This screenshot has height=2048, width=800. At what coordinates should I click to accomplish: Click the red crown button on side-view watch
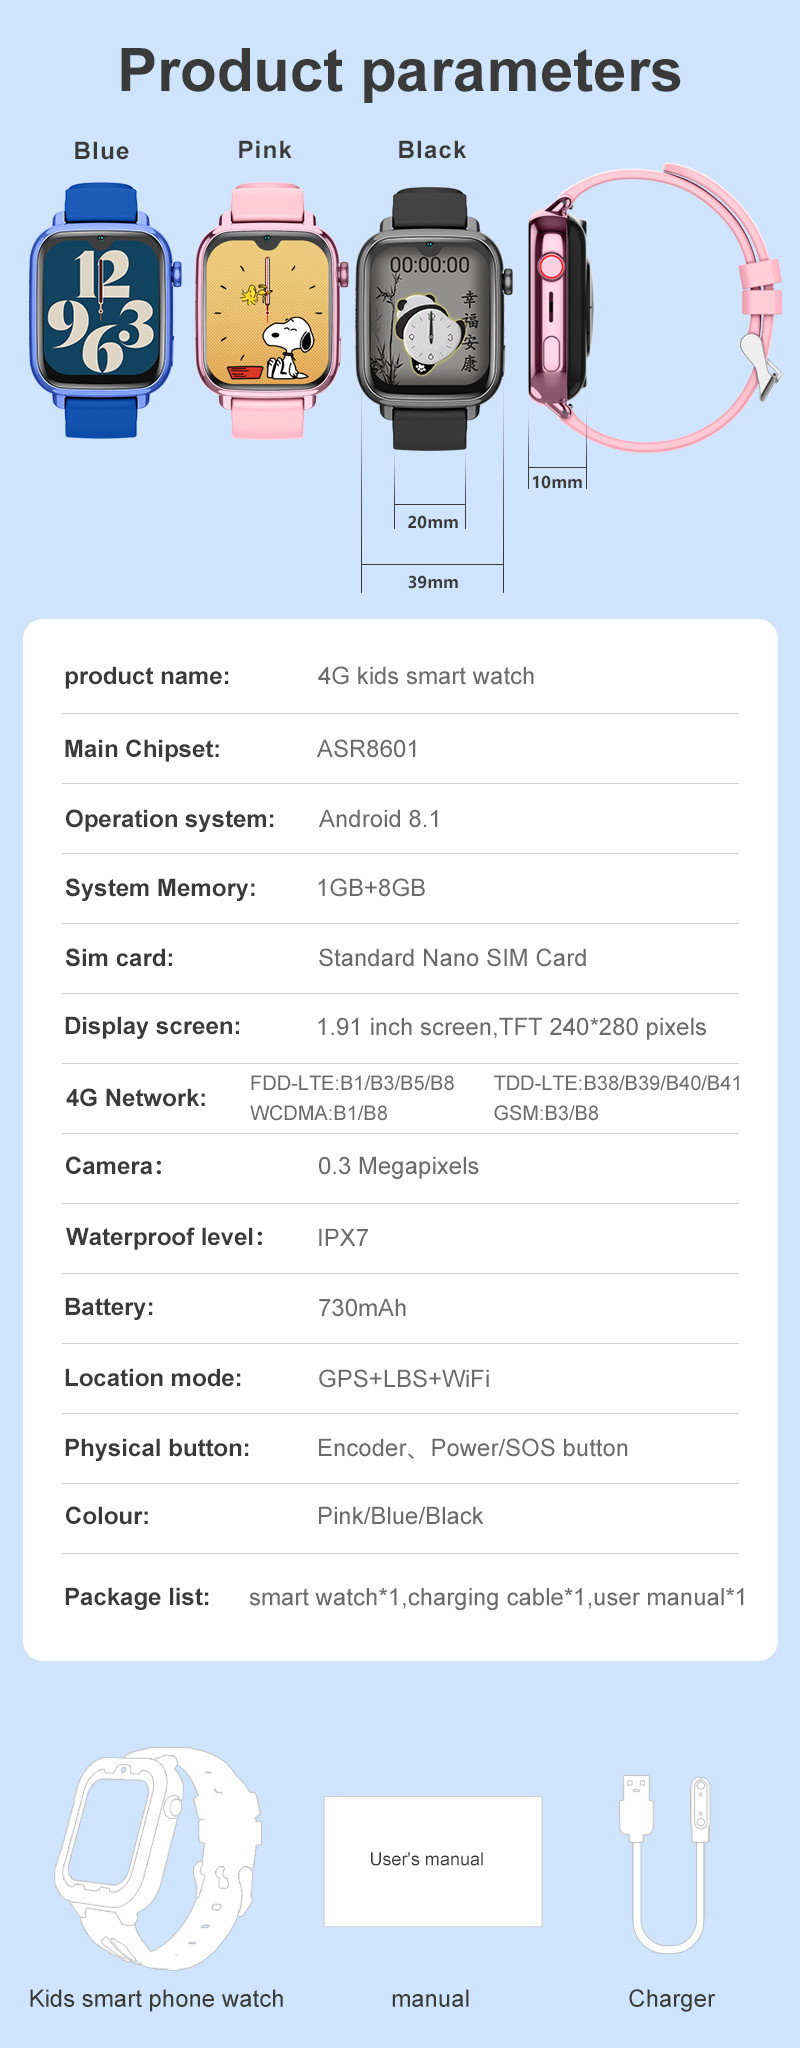point(552,268)
